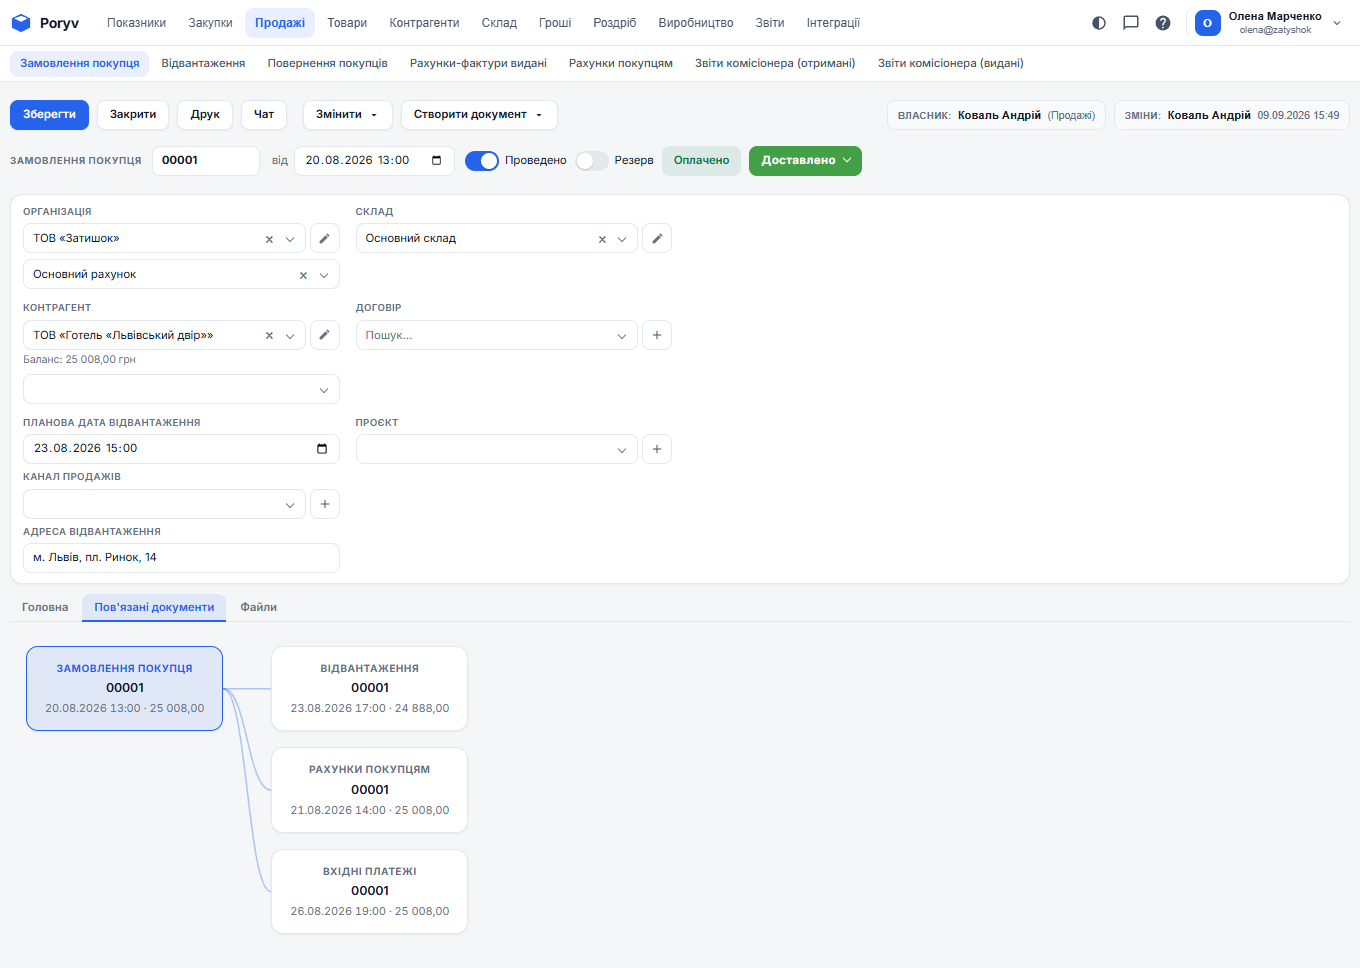The image size is (1360, 968).
Task: Click the user avatar O icon
Action: [x=1208, y=23]
